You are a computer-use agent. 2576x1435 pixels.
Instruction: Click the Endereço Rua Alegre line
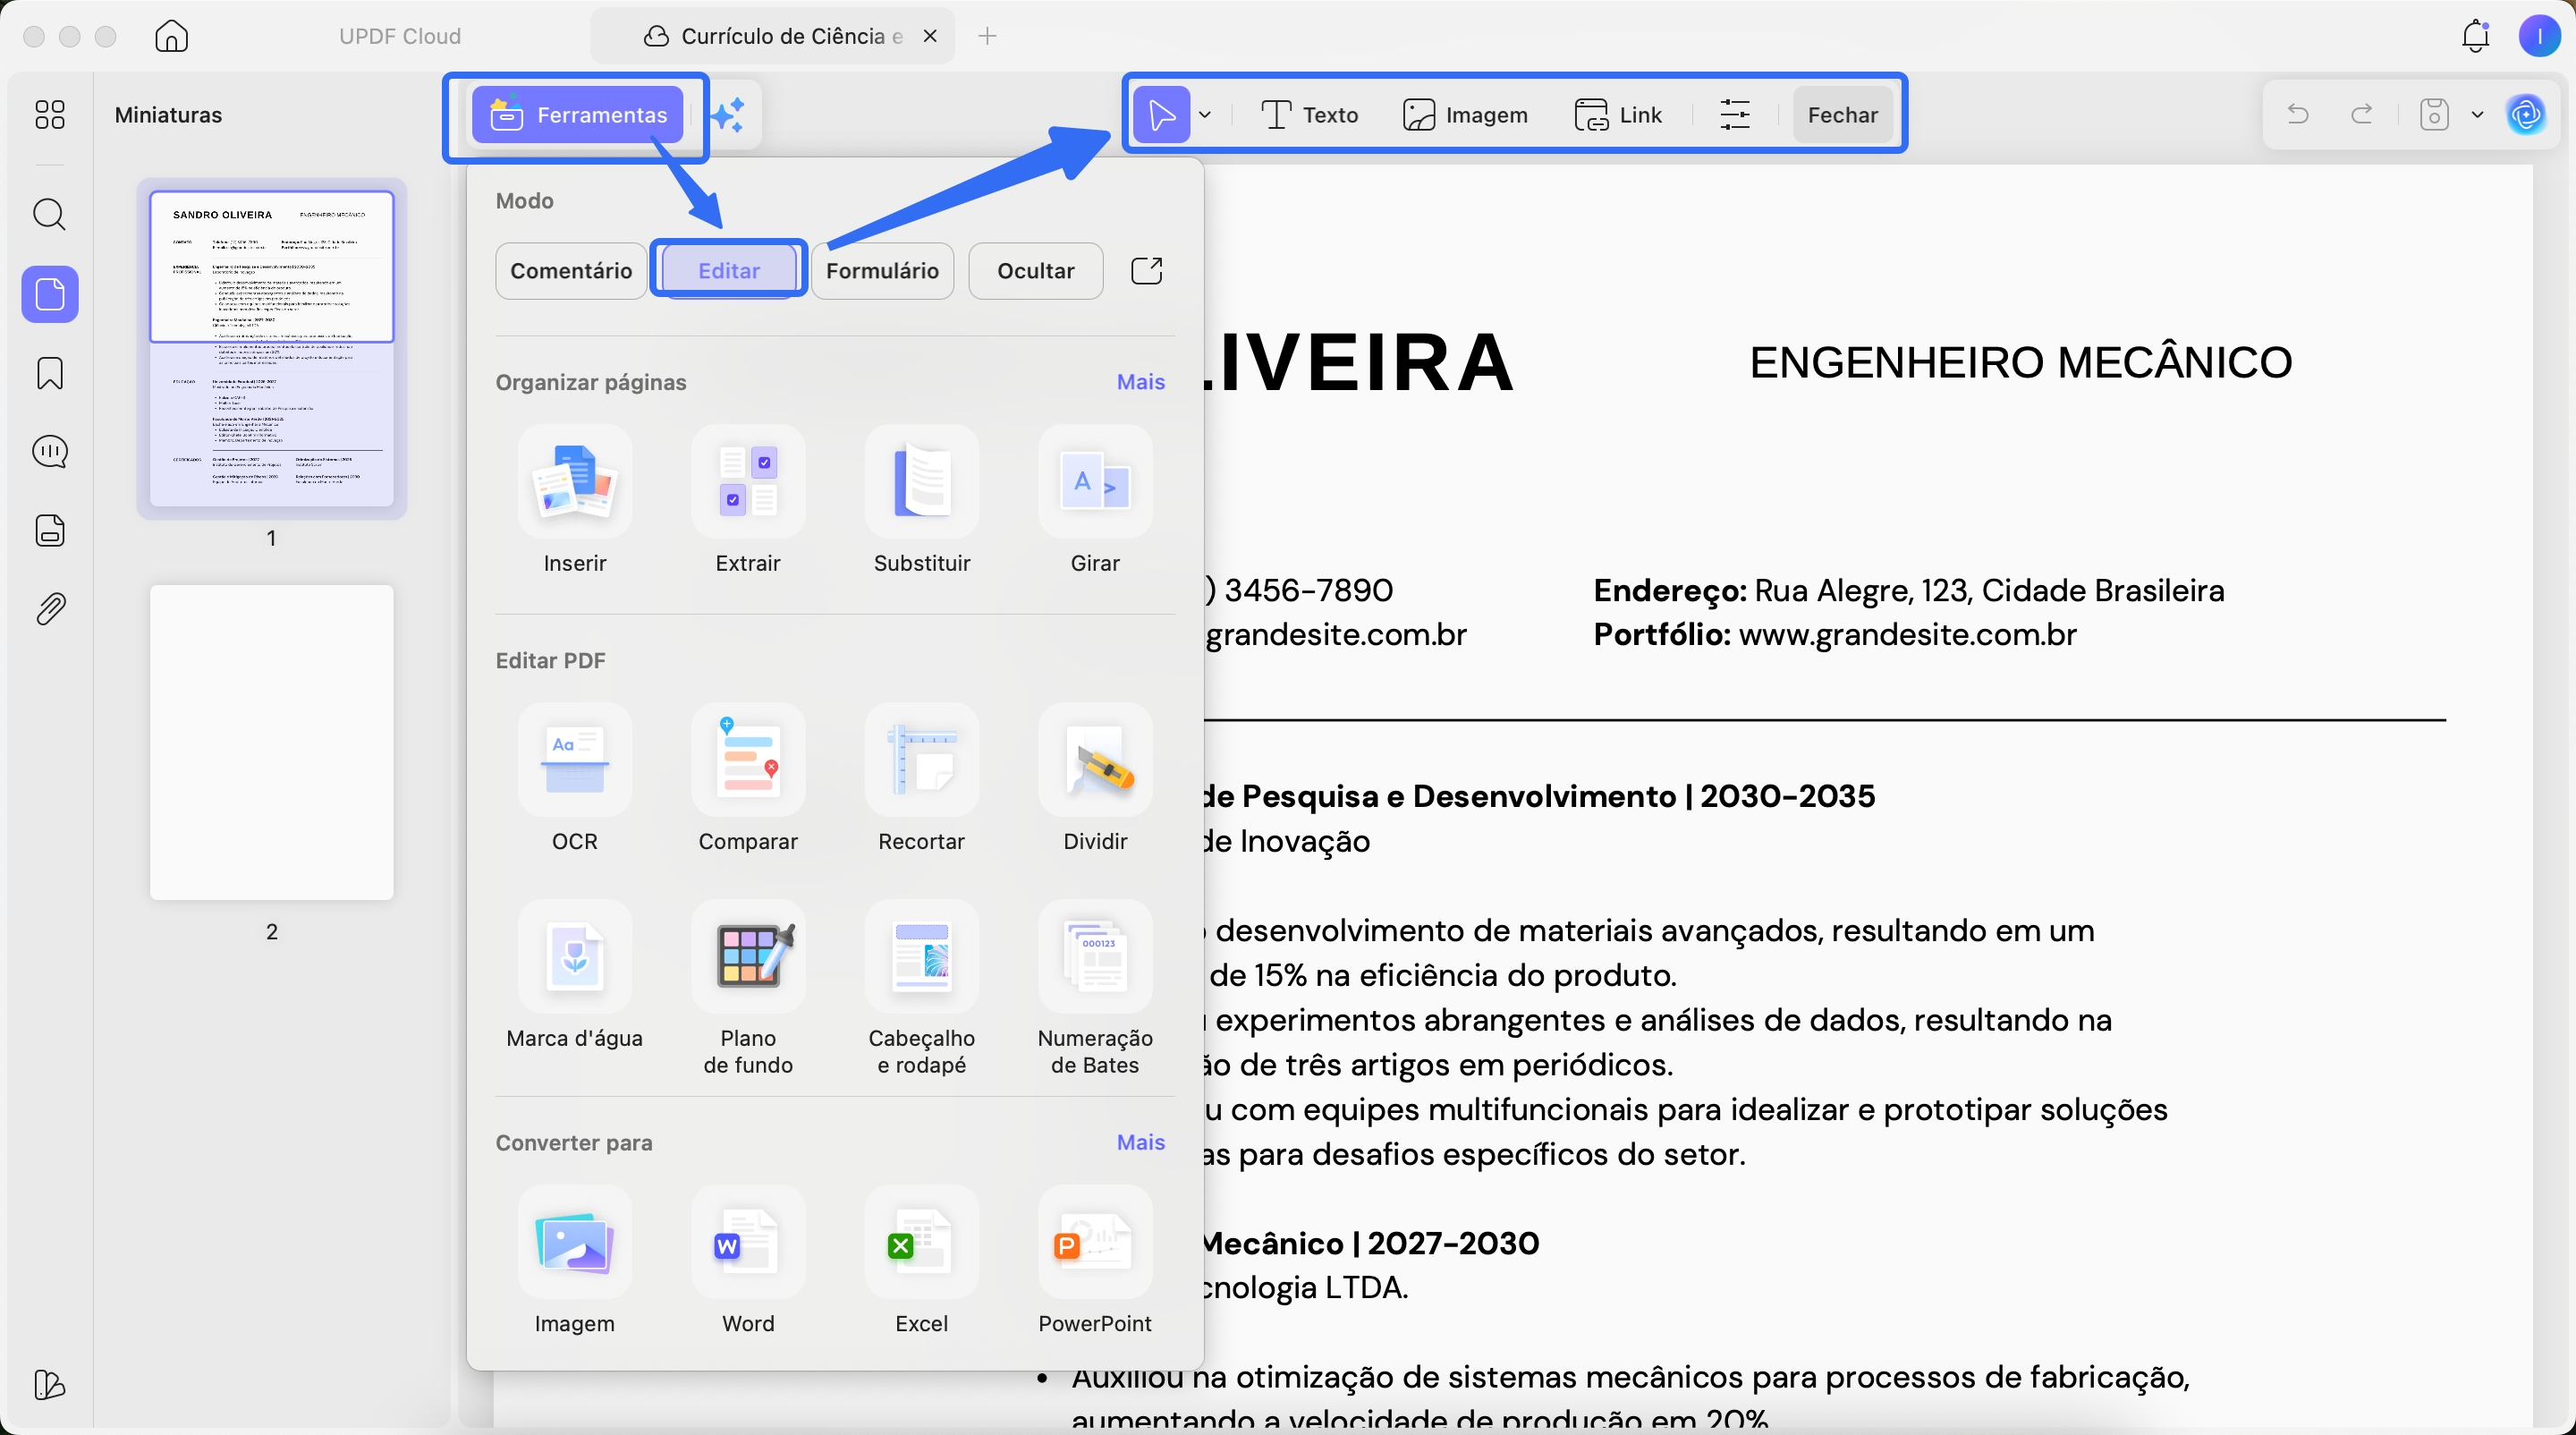(1908, 591)
